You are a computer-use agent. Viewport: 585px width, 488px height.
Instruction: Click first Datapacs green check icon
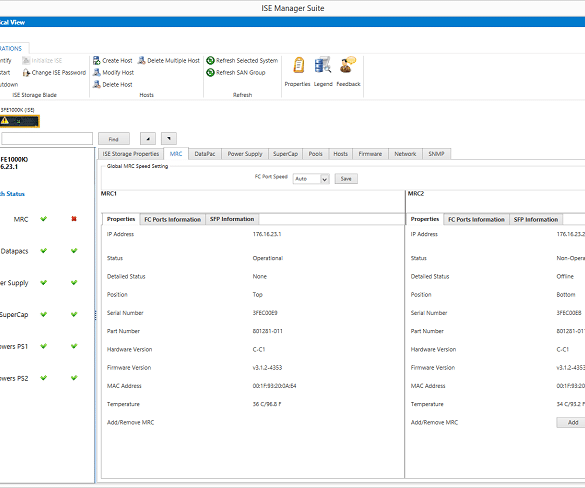click(x=44, y=251)
